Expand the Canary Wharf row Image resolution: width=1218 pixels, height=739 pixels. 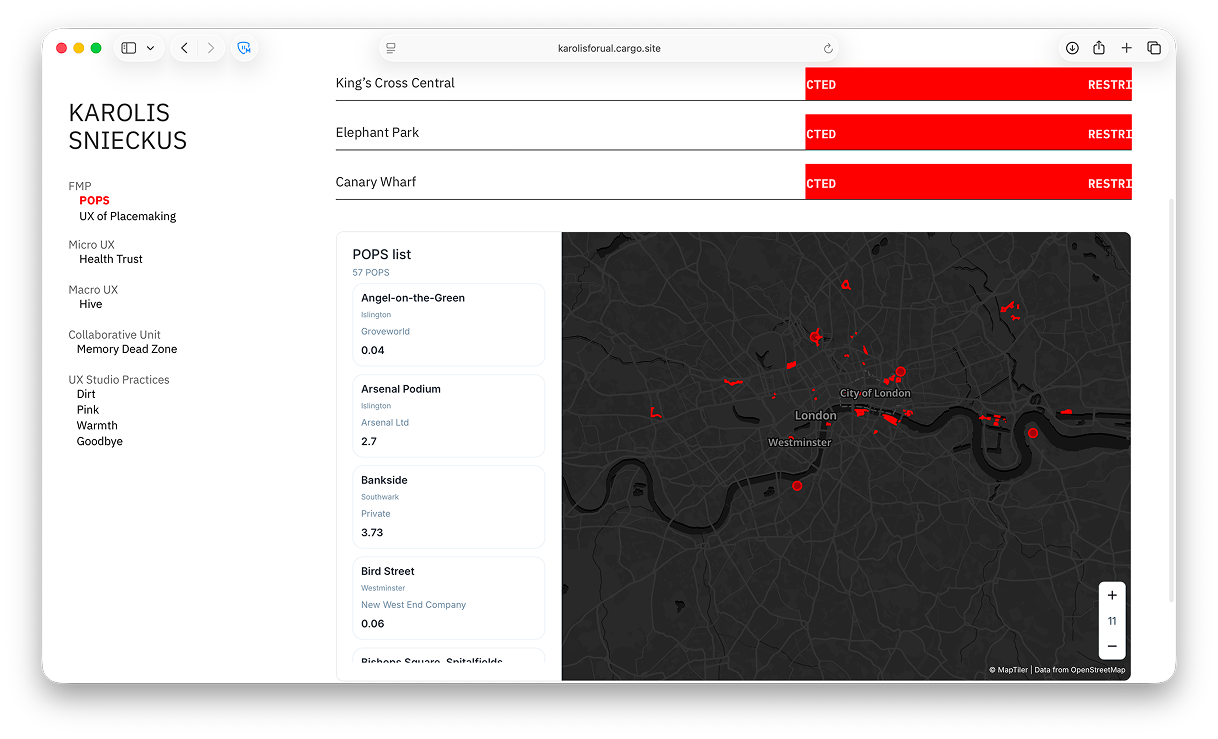(x=734, y=182)
